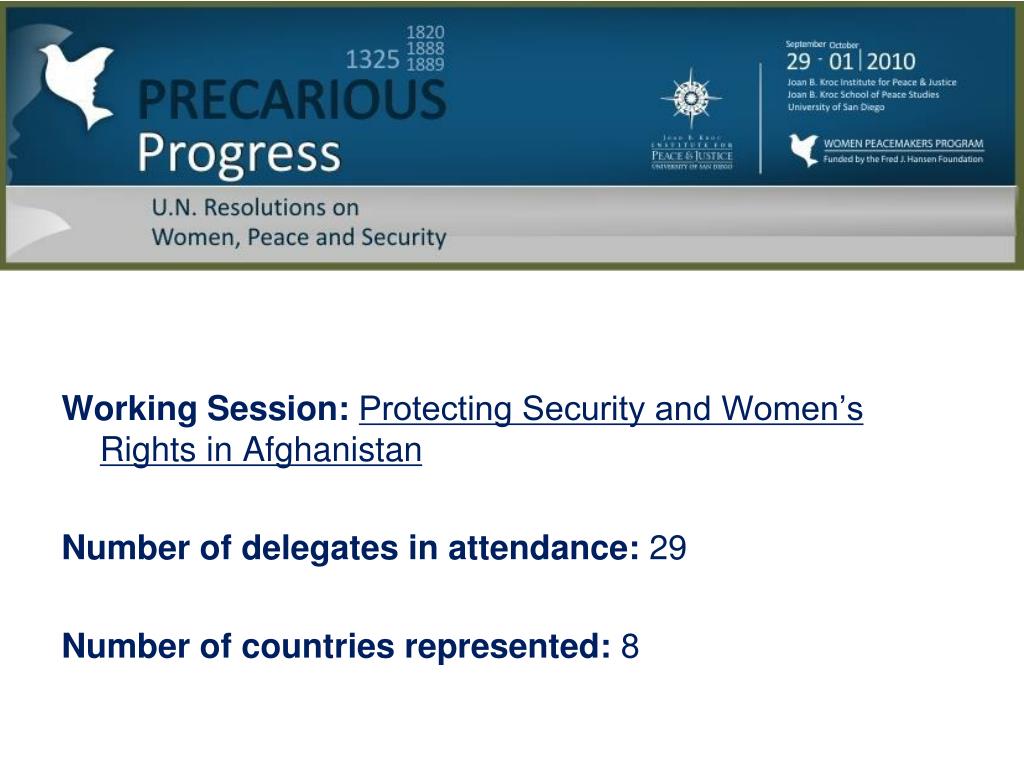Click the 'Women PeaceMakers Program' label
The height and width of the screenshot is (768, 1024).
click(x=903, y=144)
